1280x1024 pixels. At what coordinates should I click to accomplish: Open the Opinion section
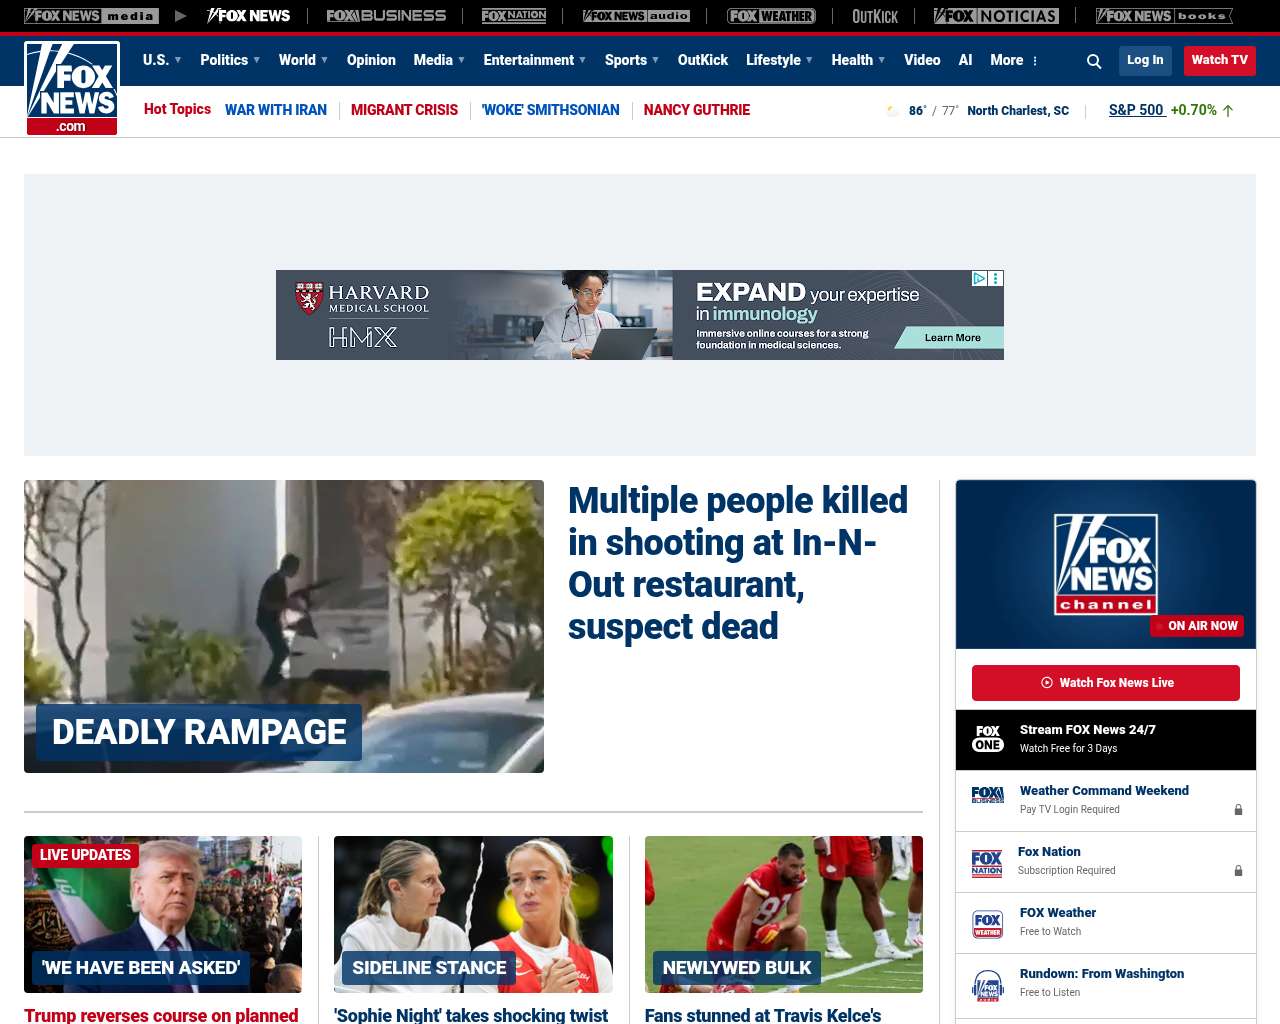click(371, 60)
